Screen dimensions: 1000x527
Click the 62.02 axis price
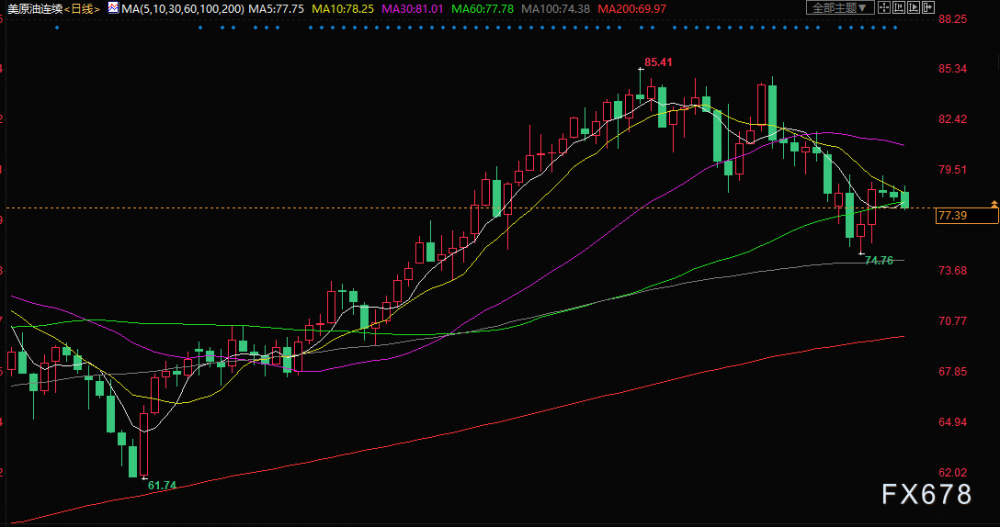953,472
